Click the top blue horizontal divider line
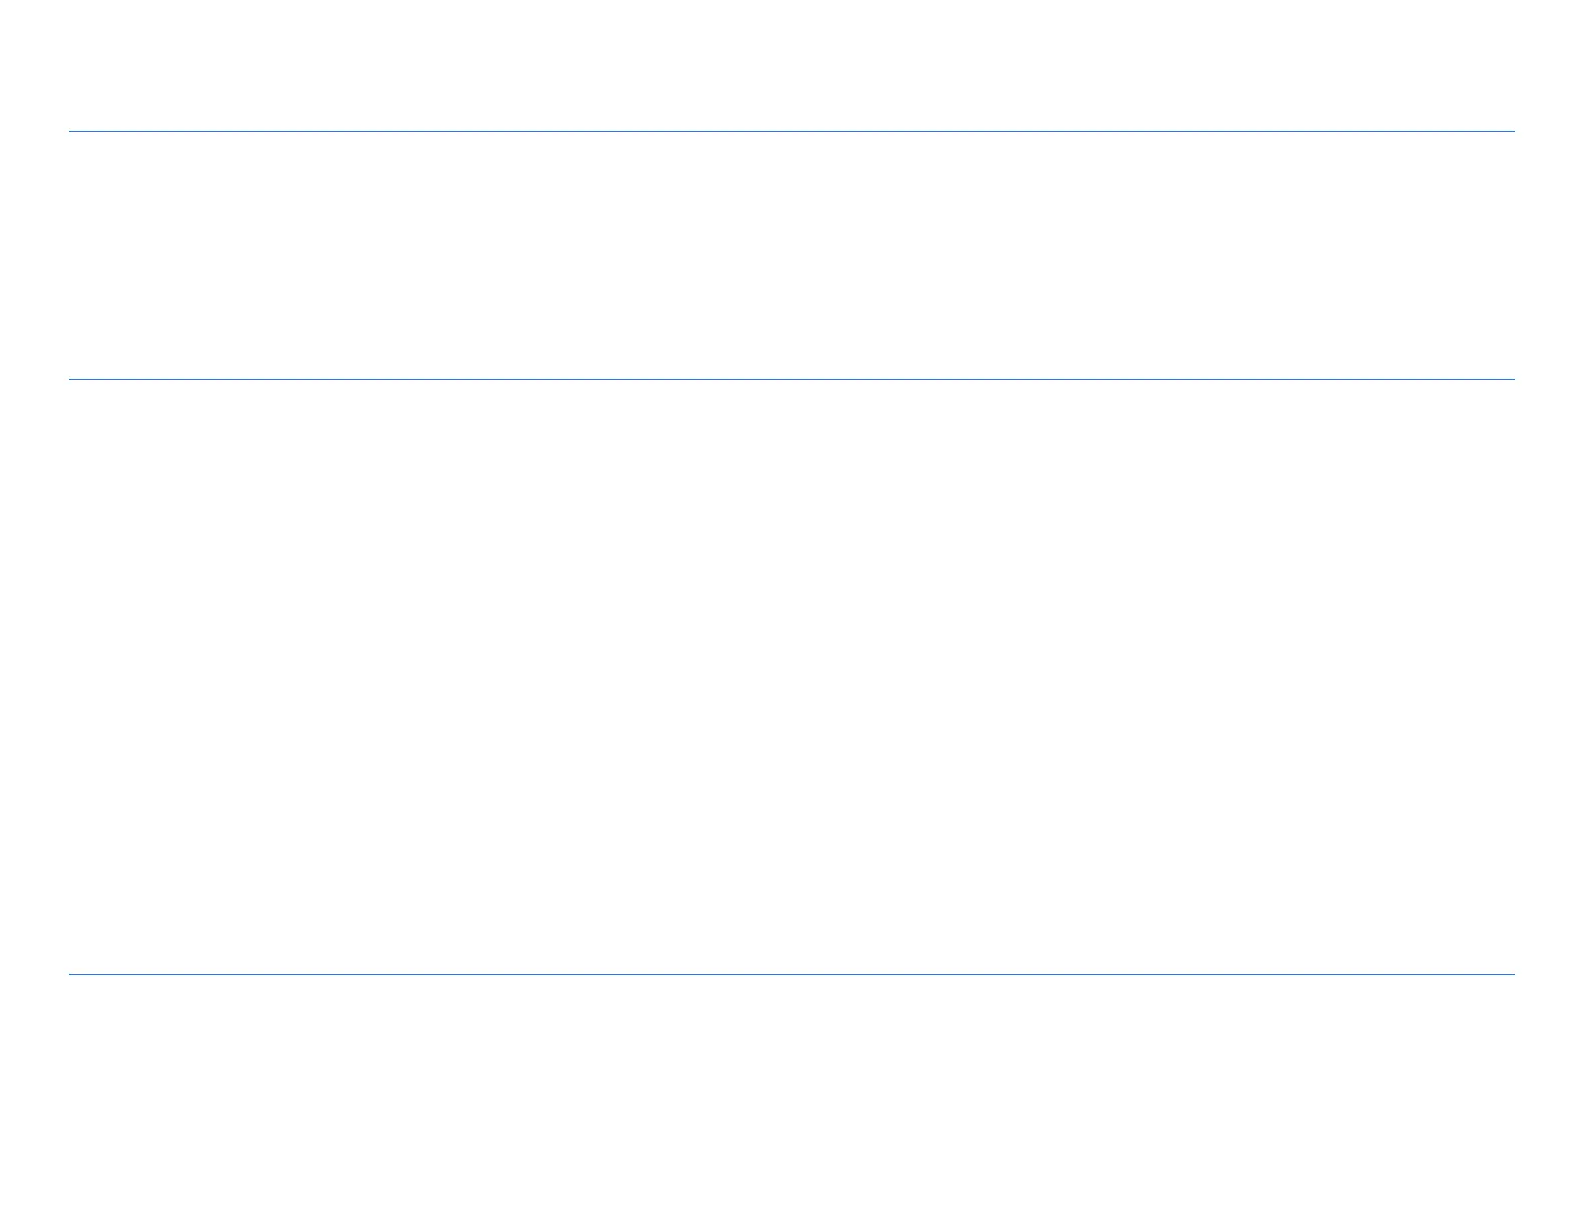The image size is (1584, 1224). point(791,131)
